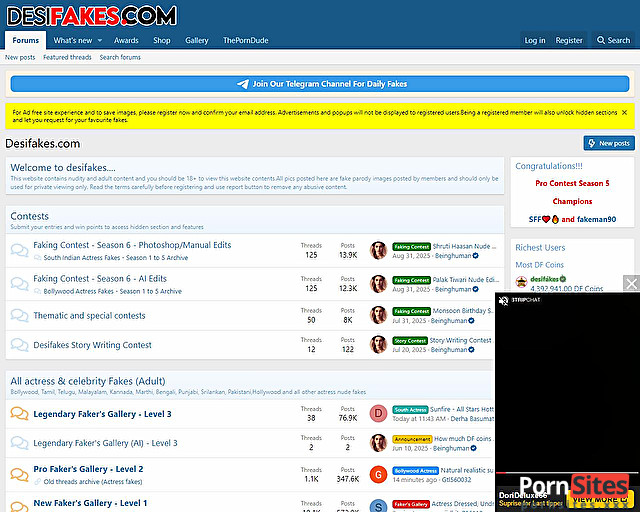Click the chat icon for Legendary Faker's Gallery (AI)
Viewport: 640px width, 512px height.
[x=19, y=443]
